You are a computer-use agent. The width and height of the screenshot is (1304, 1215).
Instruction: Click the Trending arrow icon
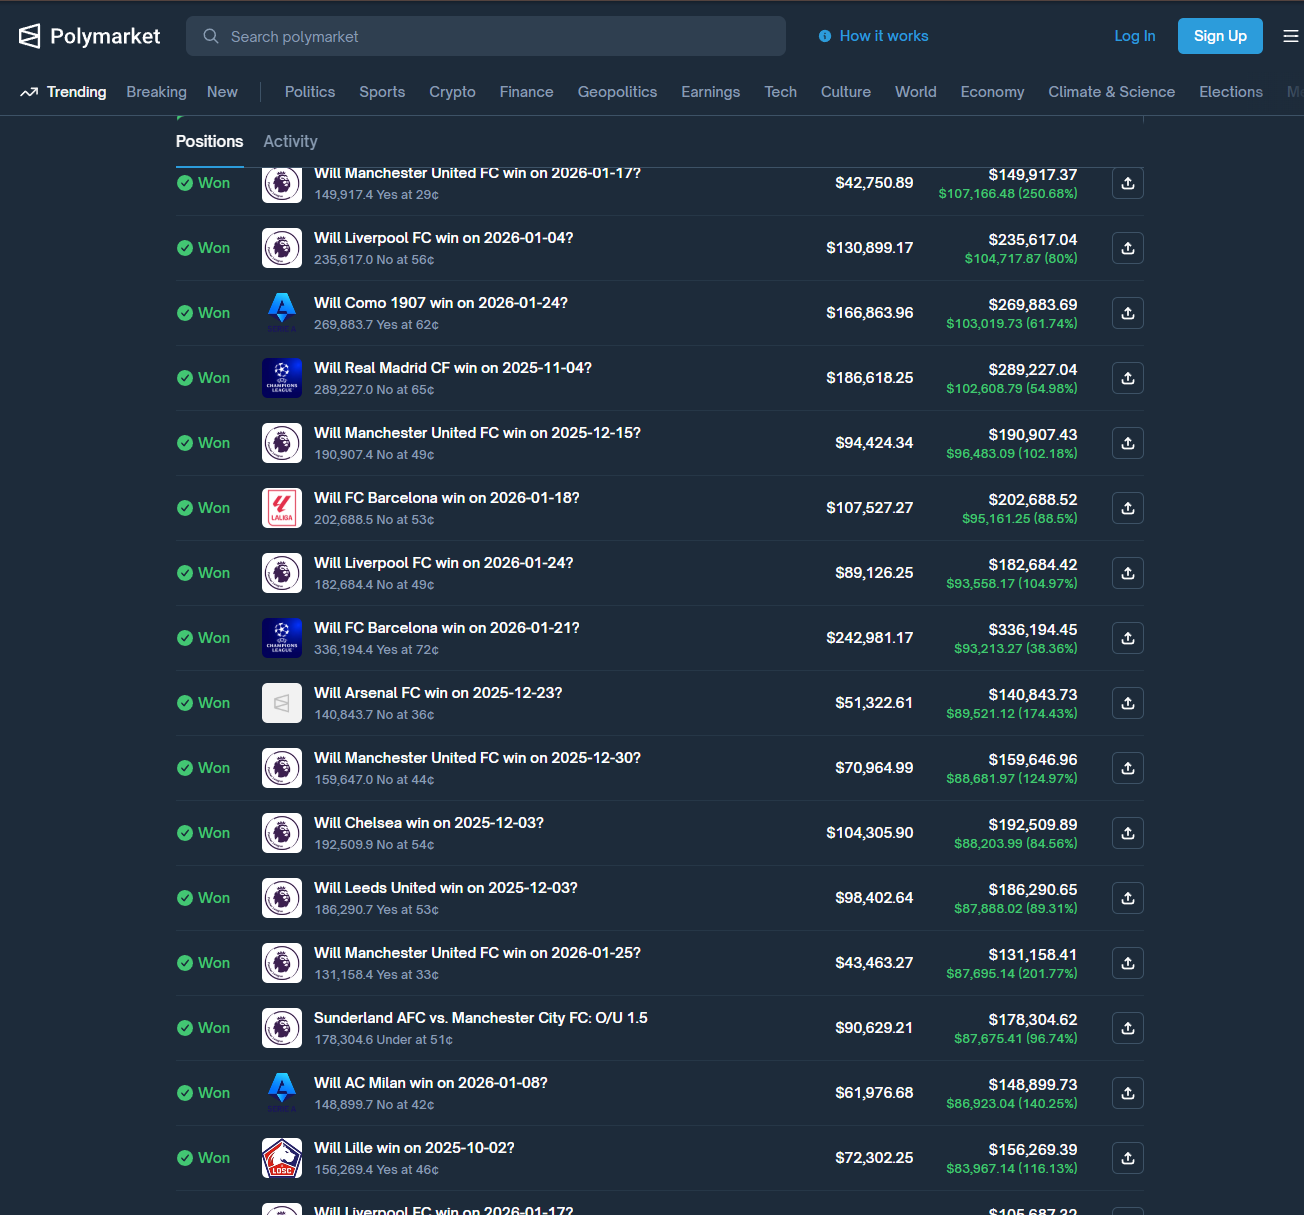coord(29,92)
